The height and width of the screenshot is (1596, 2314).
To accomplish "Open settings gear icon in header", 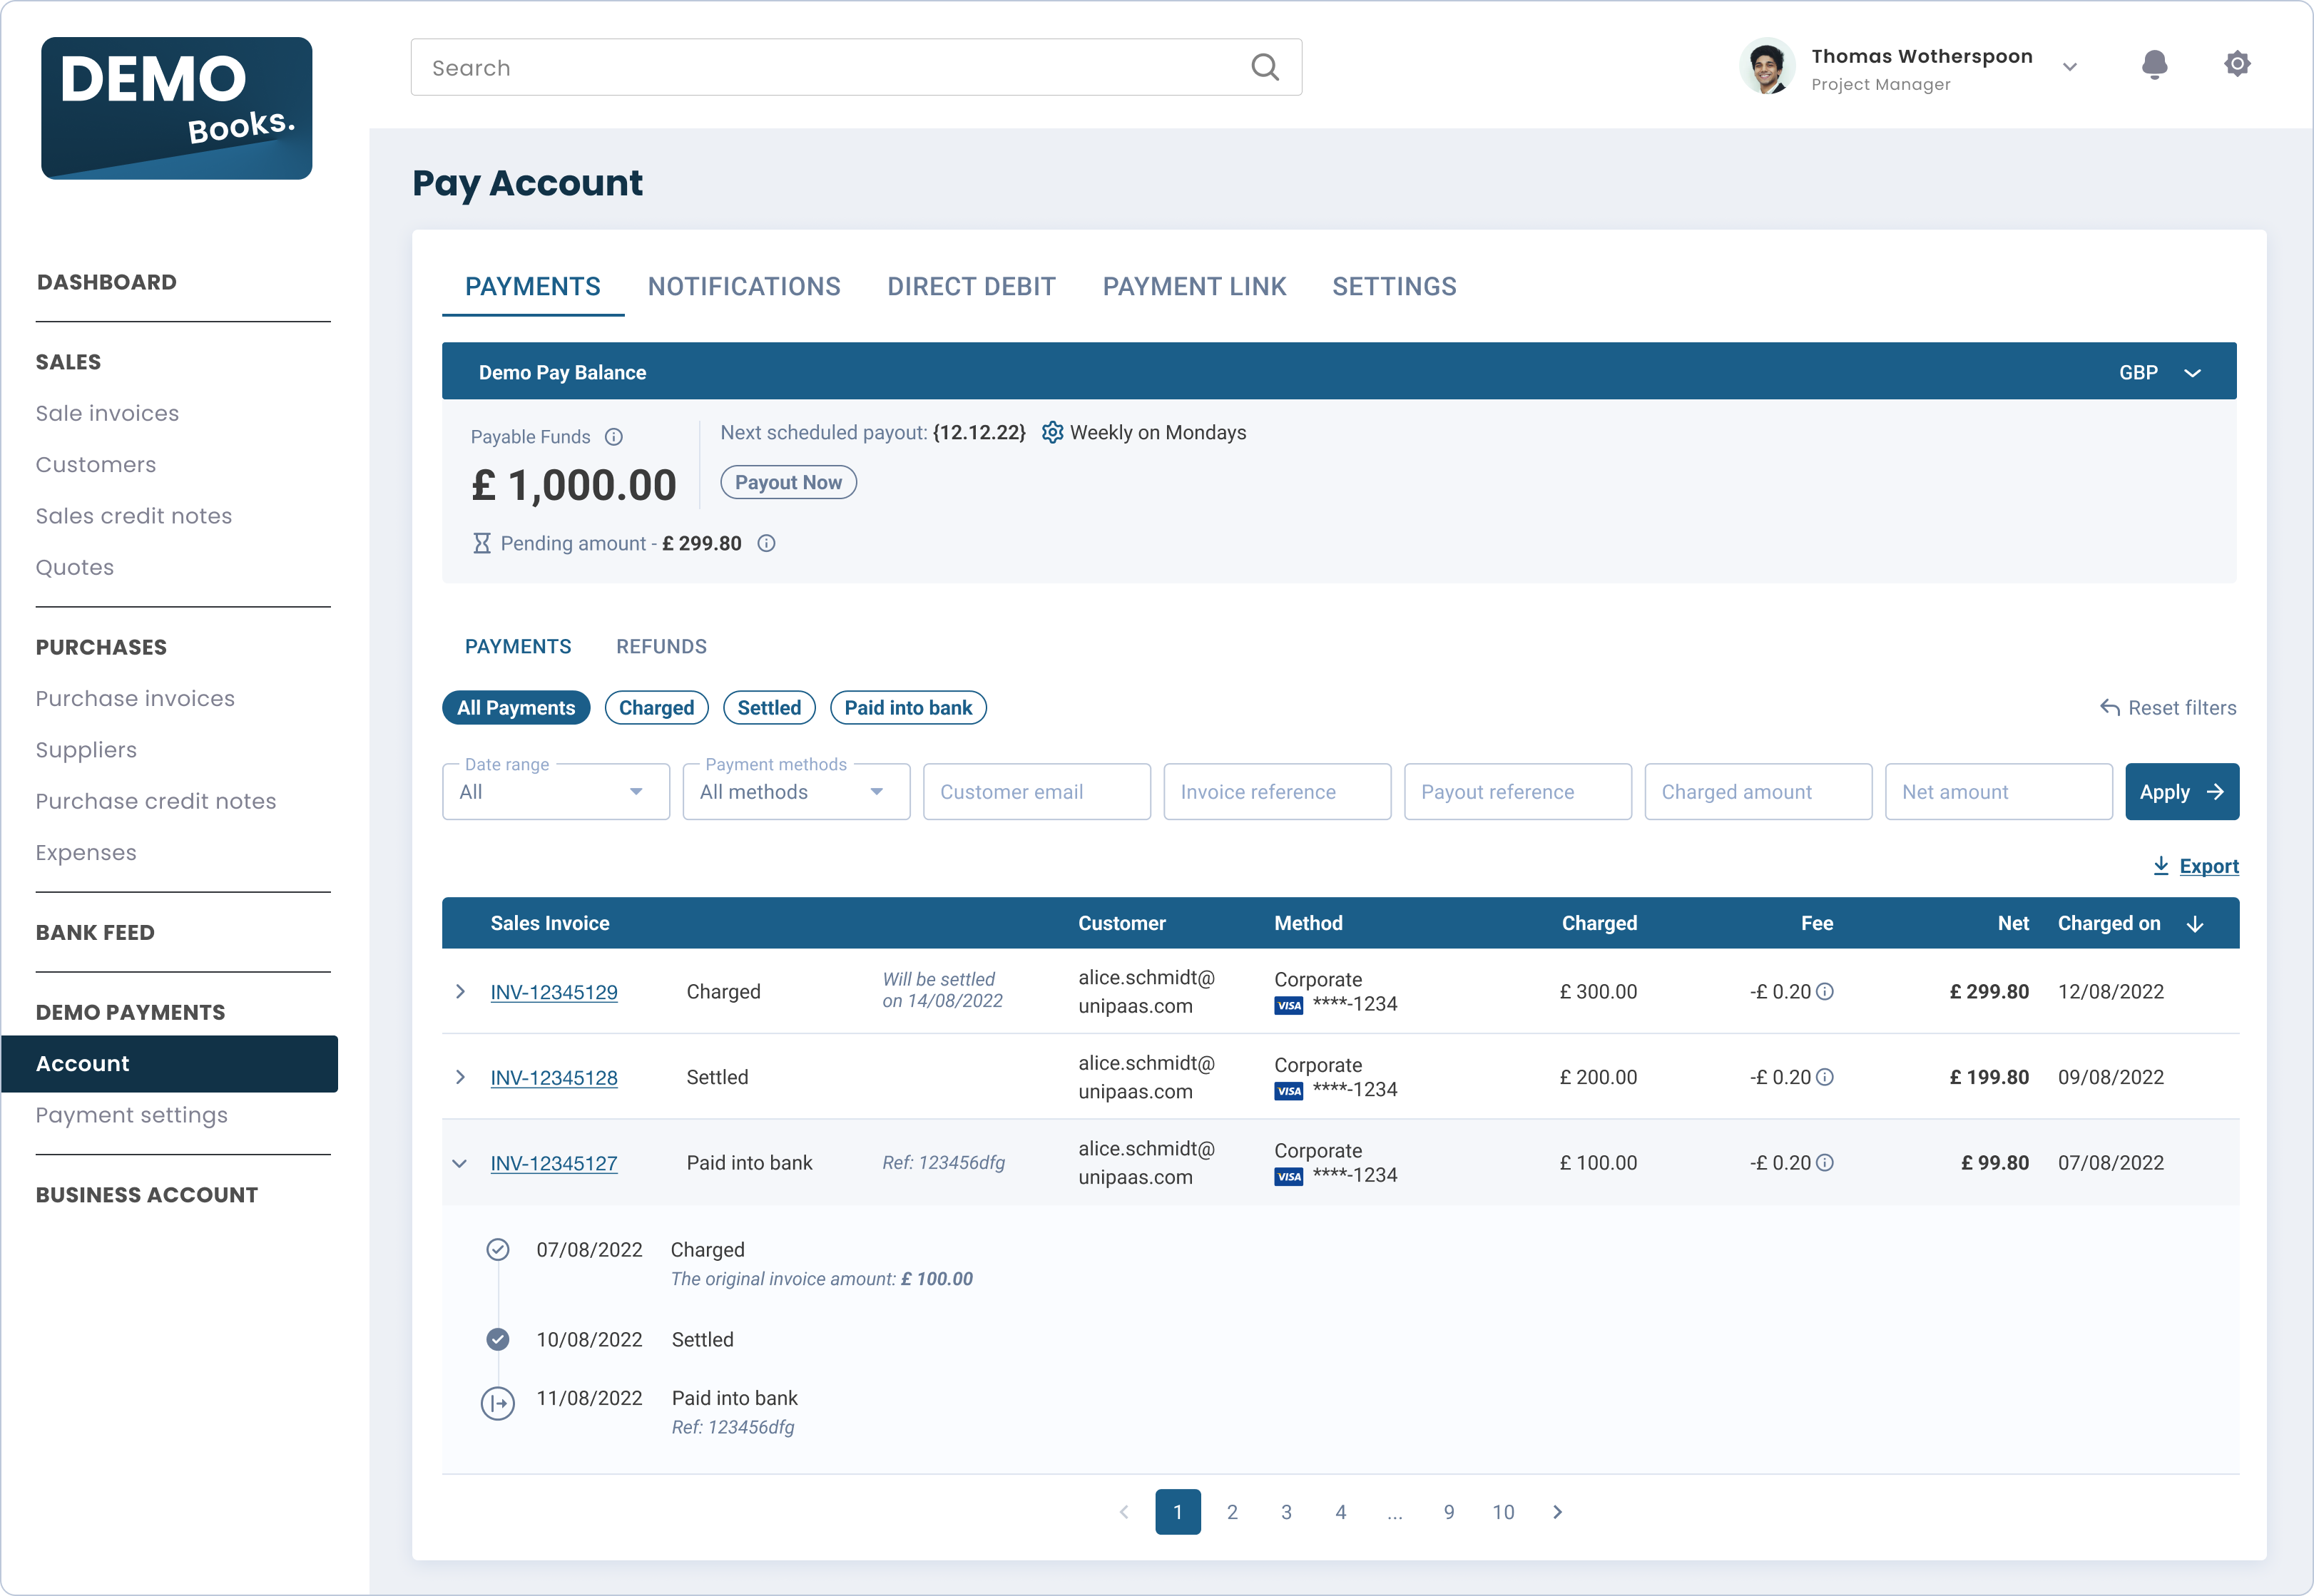I will coord(2237,64).
